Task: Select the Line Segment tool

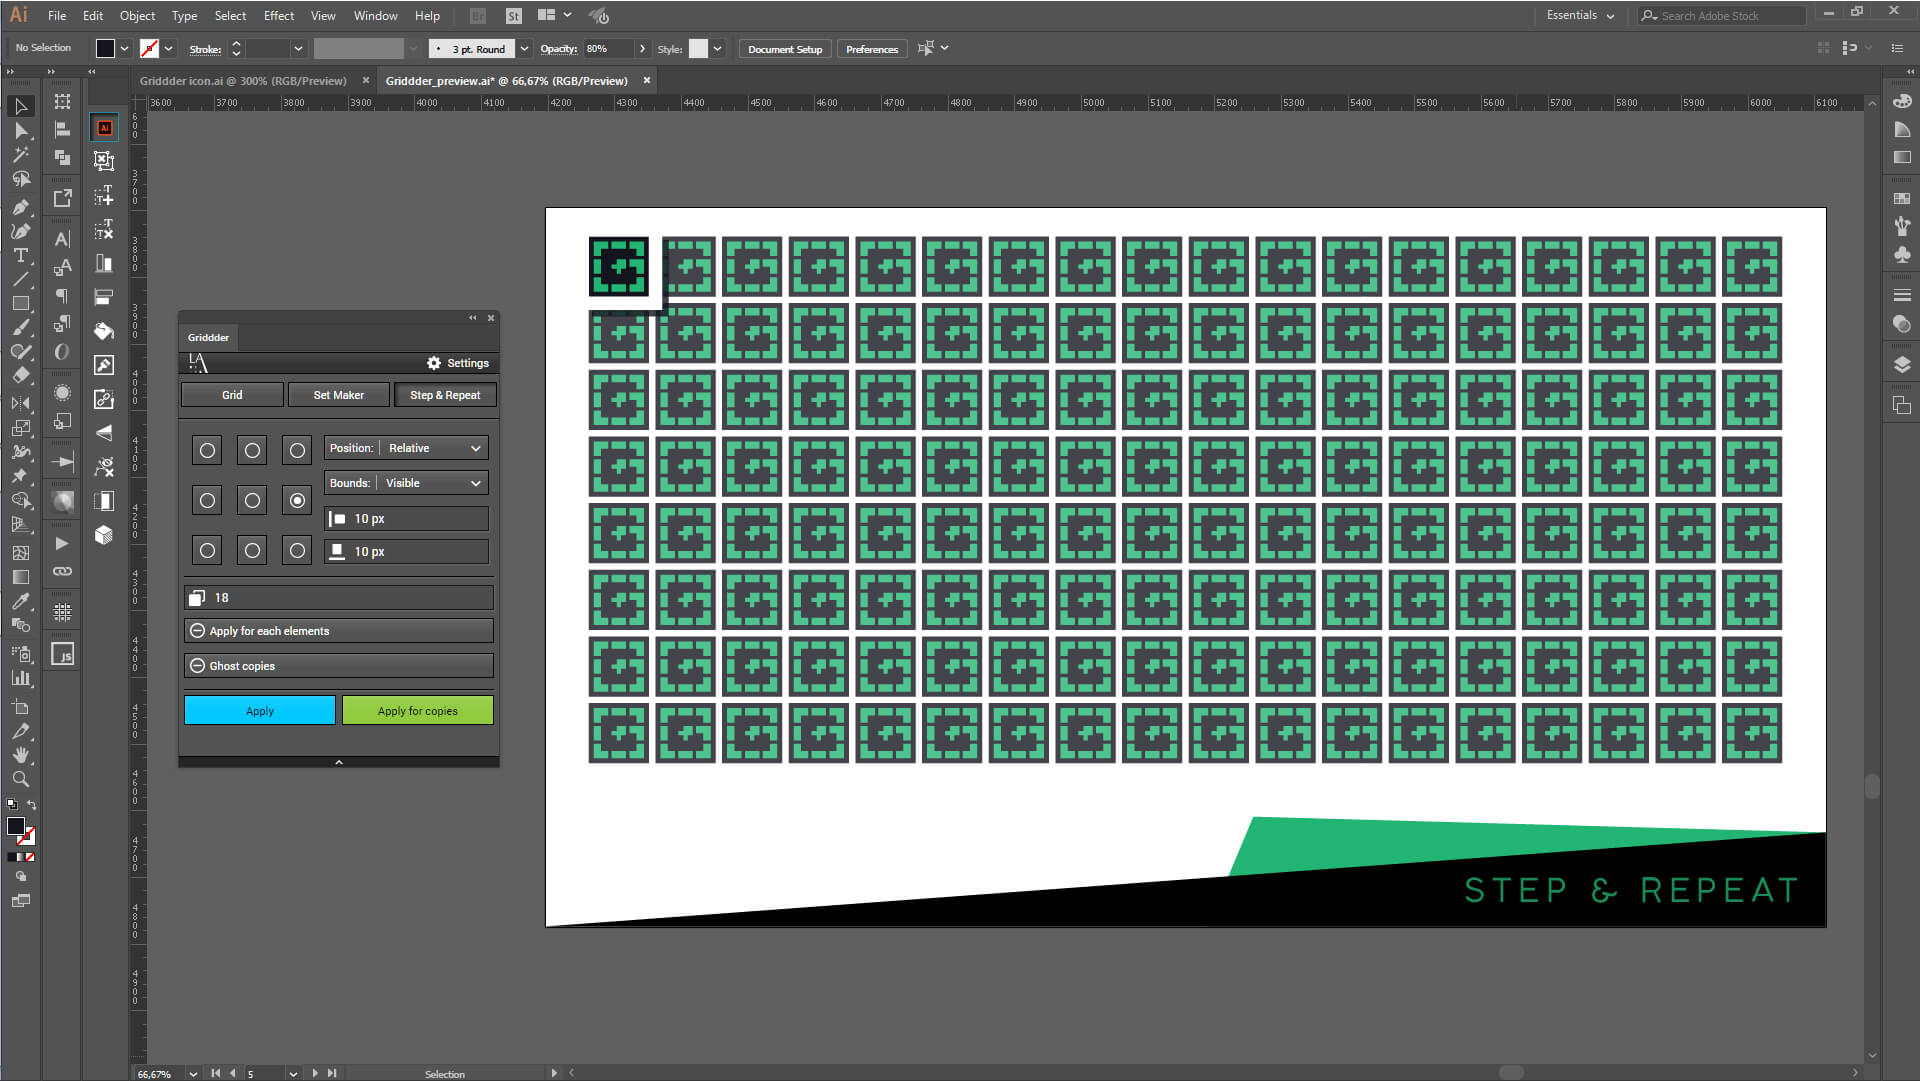Action: coord(20,279)
